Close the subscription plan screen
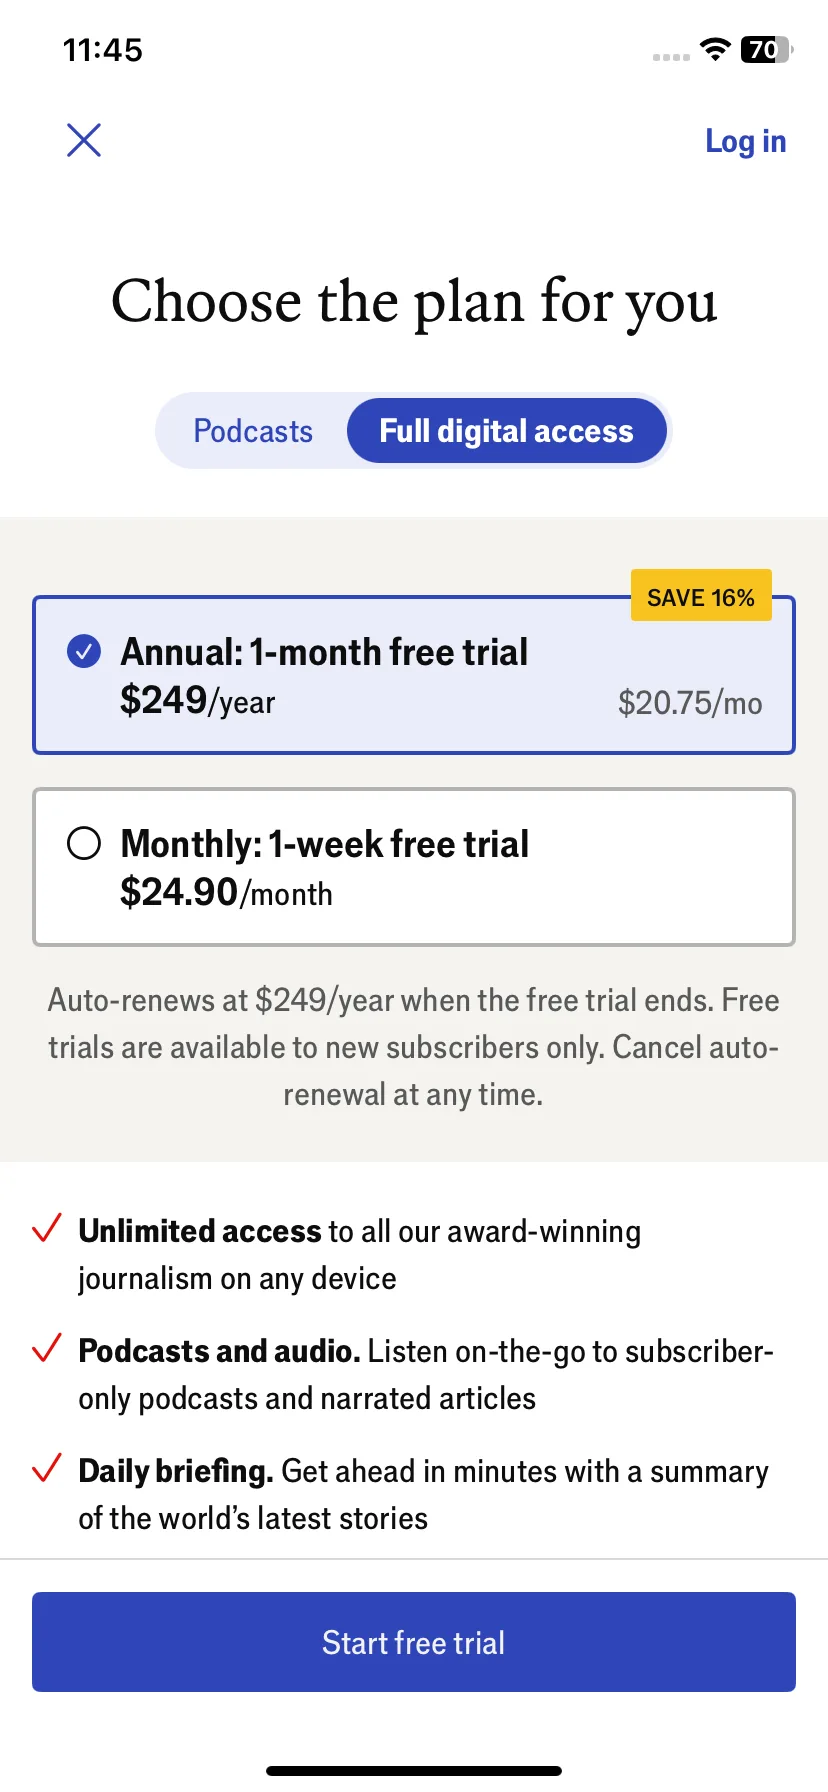 84,140
